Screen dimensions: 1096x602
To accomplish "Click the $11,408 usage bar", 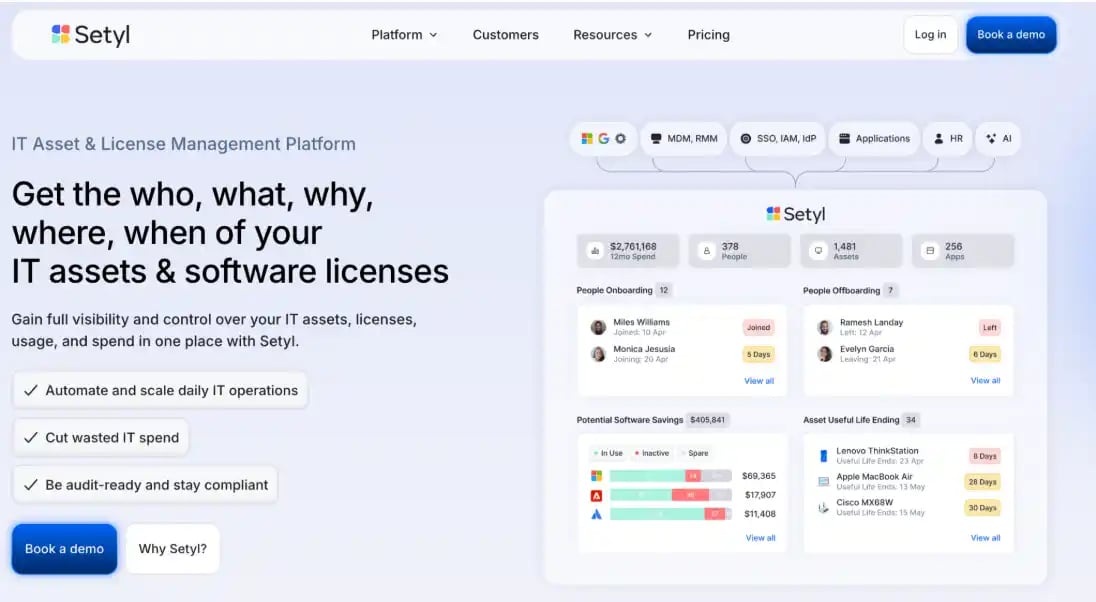I will tap(670, 514).
